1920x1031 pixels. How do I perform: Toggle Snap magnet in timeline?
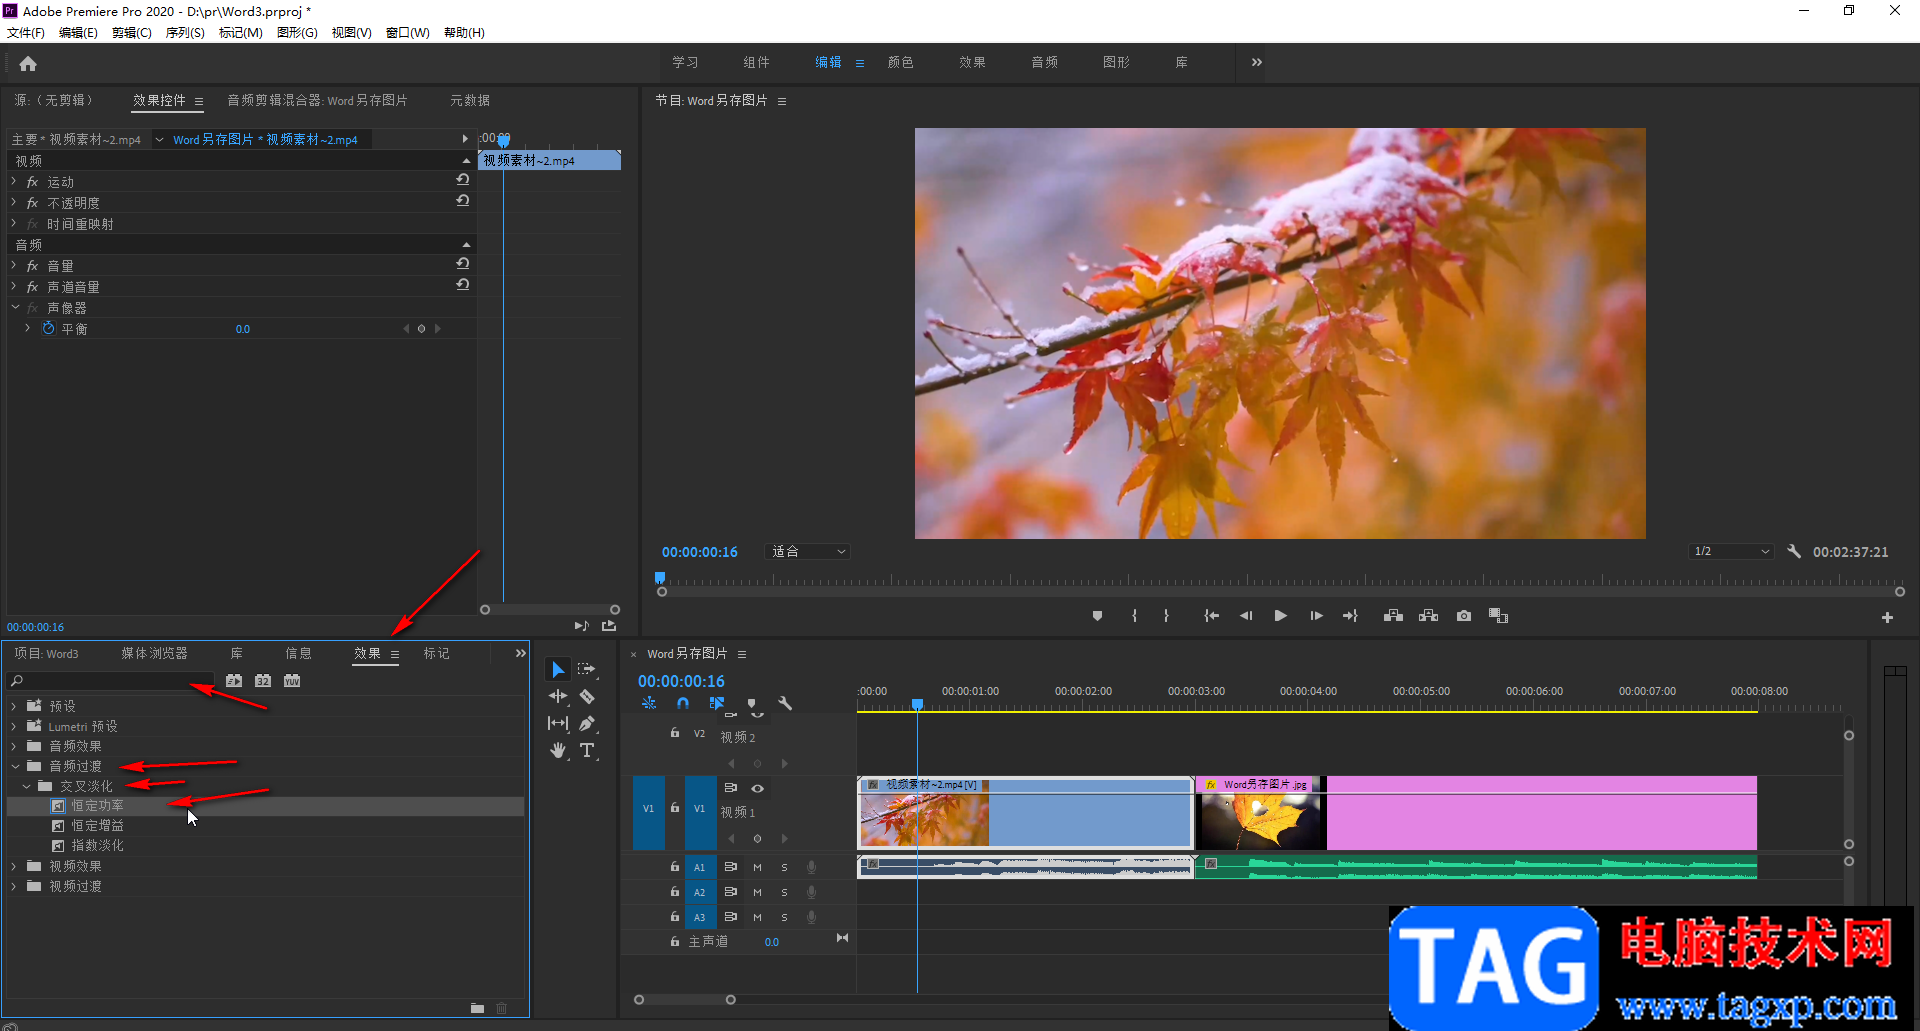coord(683,703)
